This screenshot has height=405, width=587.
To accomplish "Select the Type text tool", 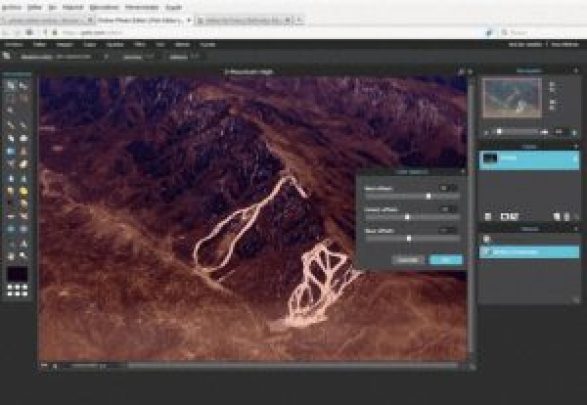I will pyautogui.click(x=24, y=244).
